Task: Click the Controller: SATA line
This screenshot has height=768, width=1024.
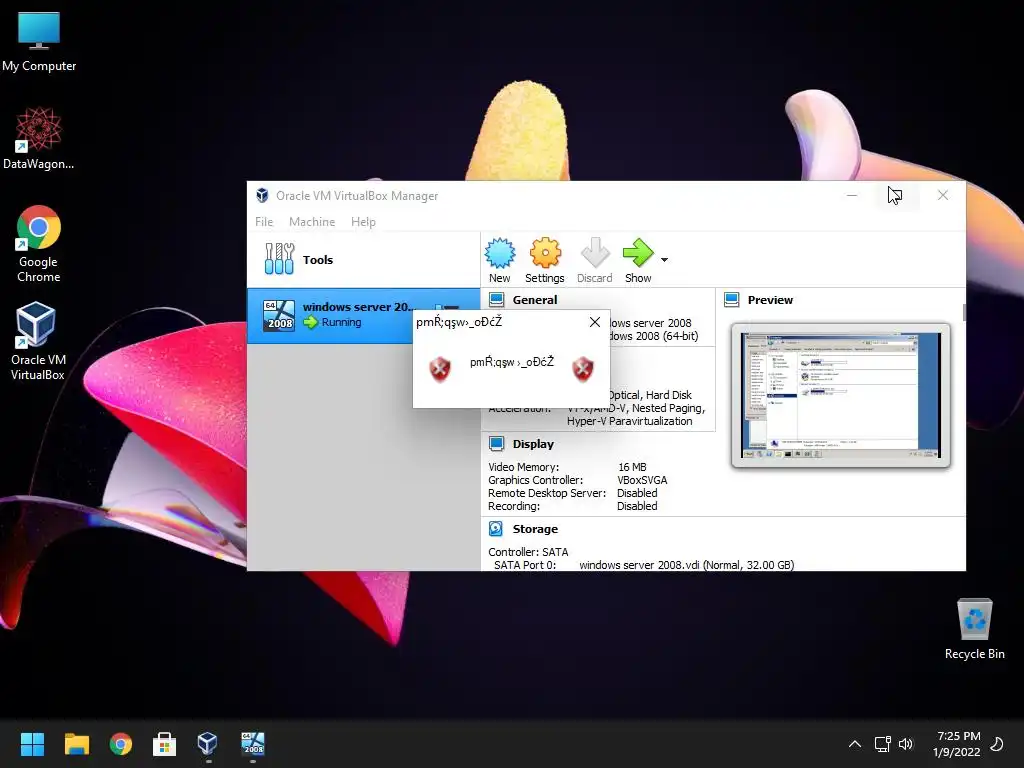Action: coord(528,552)
